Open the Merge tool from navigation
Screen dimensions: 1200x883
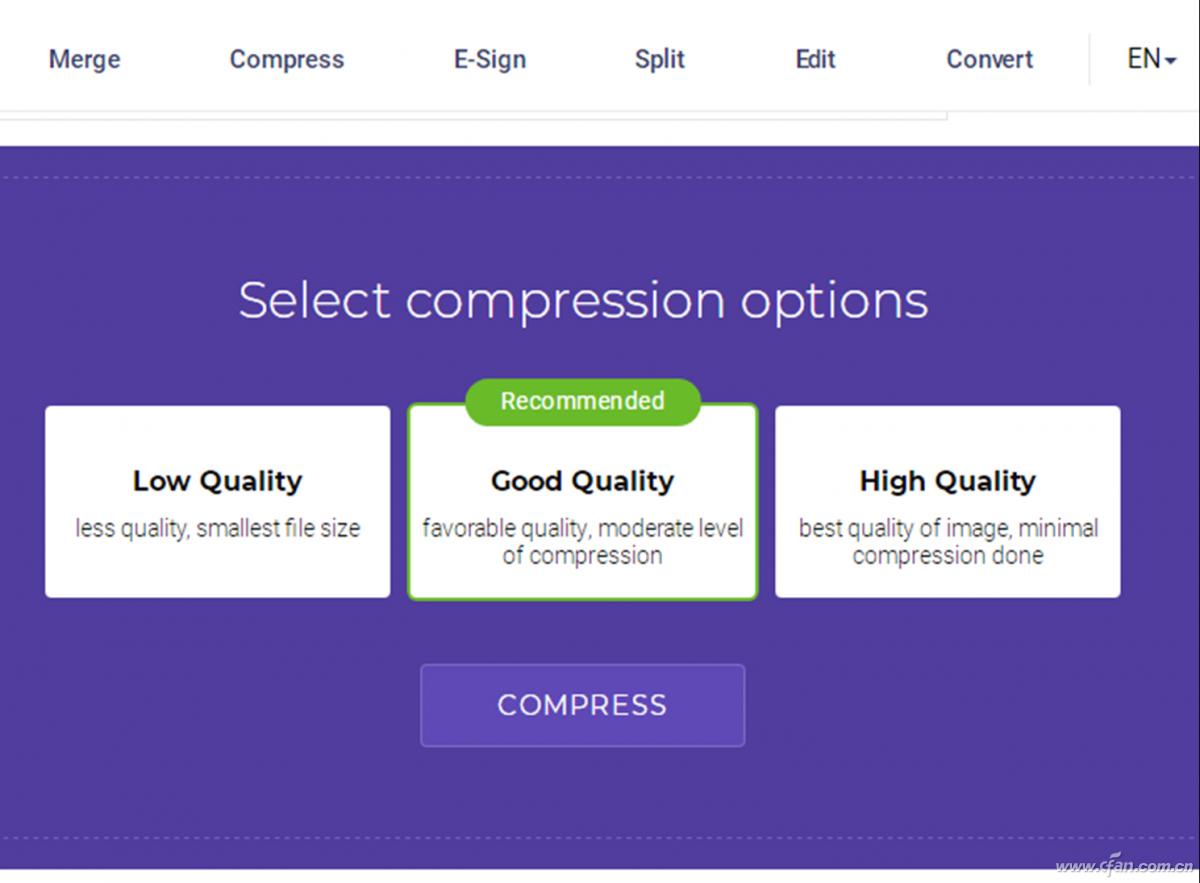(84, 59)
